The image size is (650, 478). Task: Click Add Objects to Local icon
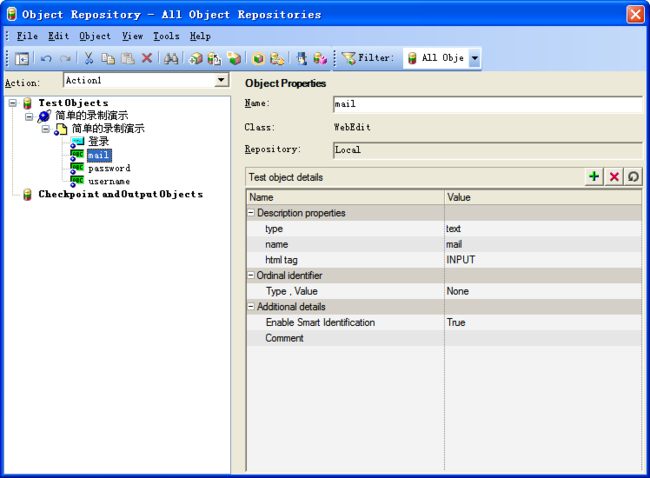195,58
